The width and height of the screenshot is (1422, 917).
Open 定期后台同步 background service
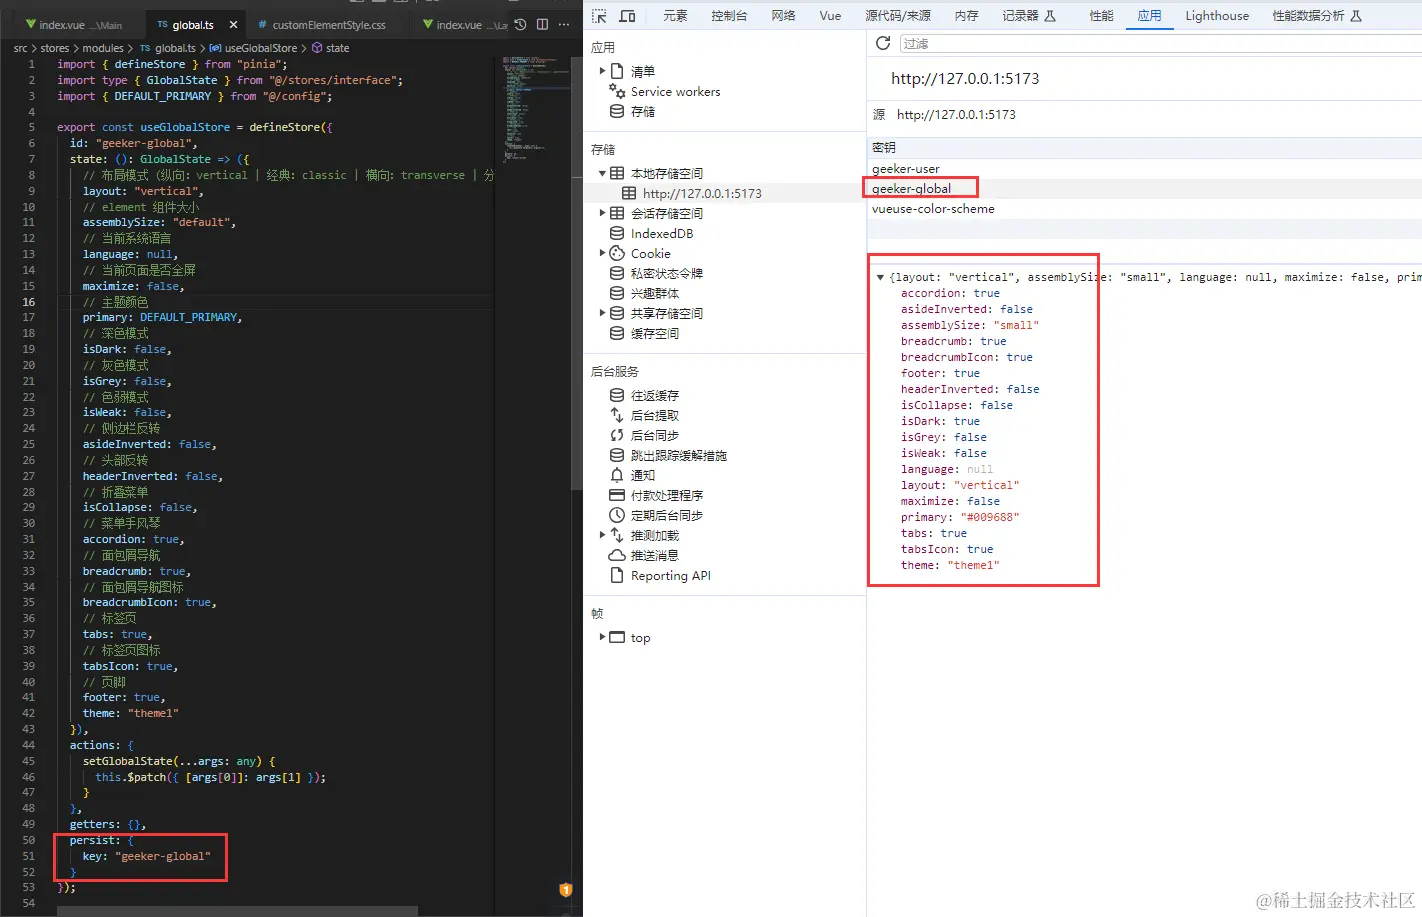[667, 516]
